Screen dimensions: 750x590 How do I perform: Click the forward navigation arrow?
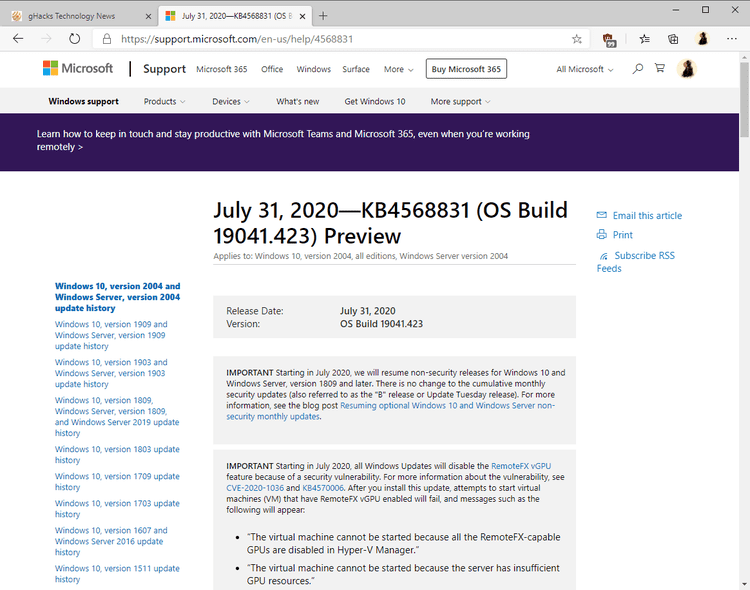pos(46,39)
